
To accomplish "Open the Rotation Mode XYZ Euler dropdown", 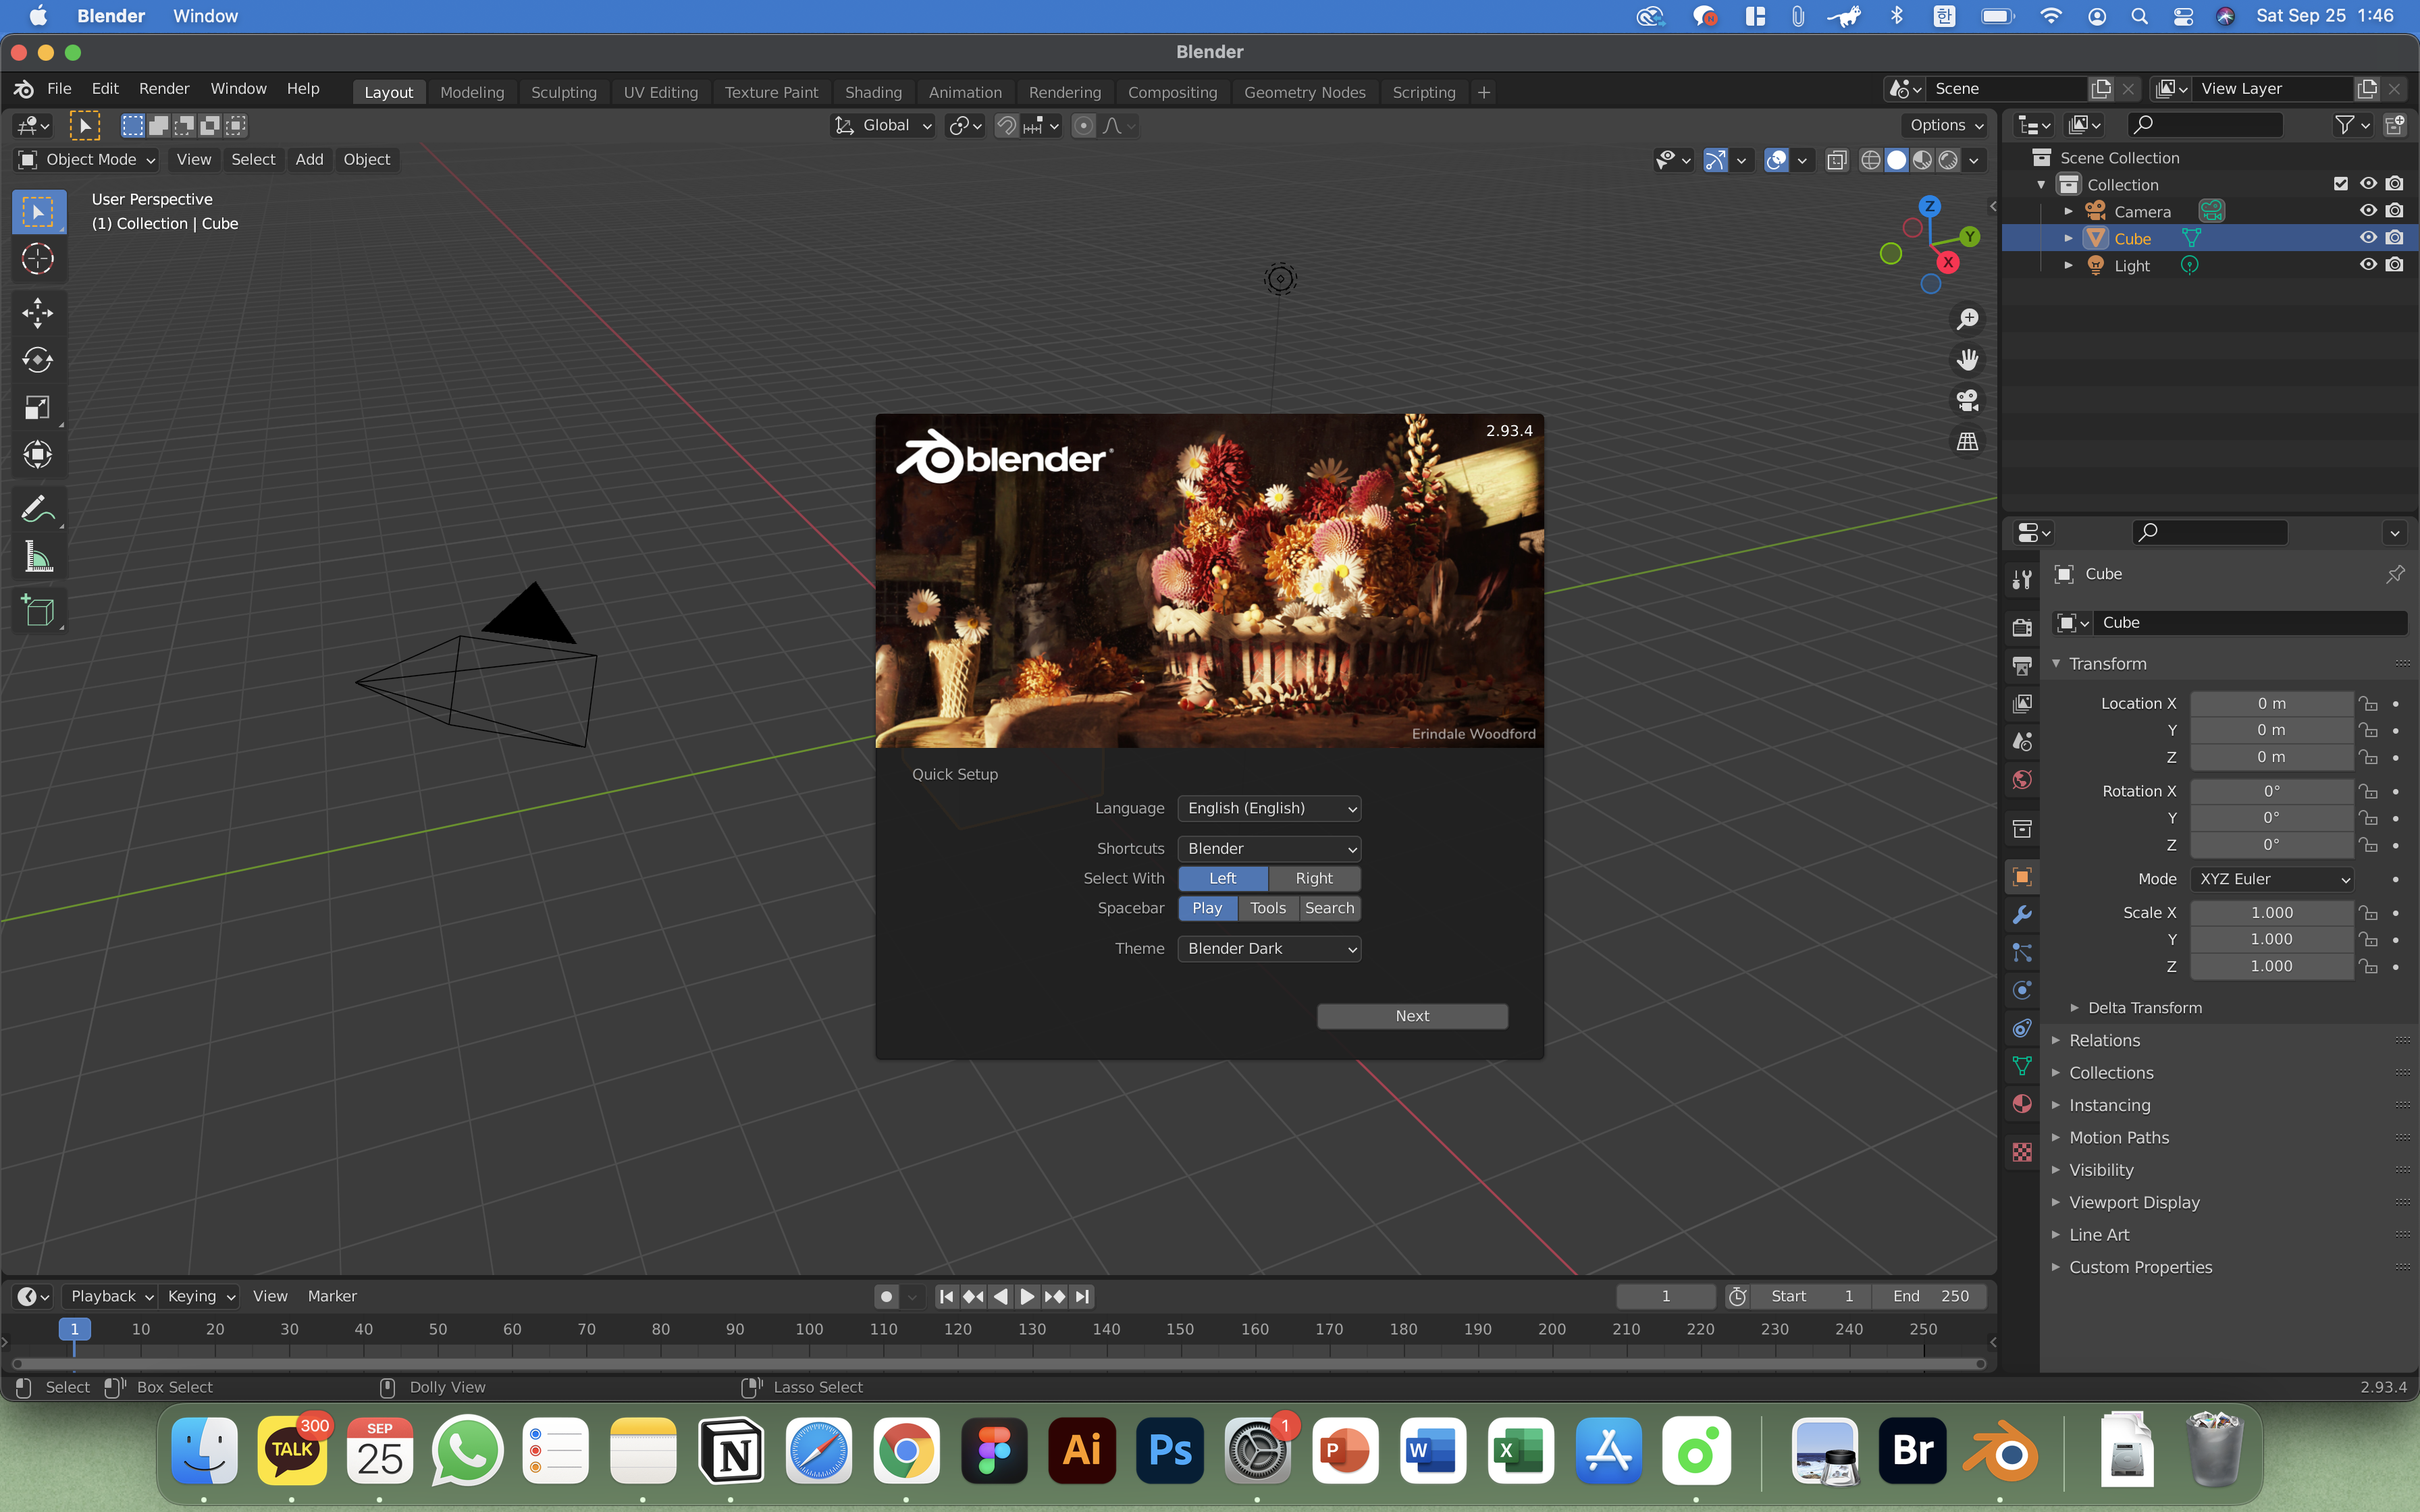I will 2272,879.
